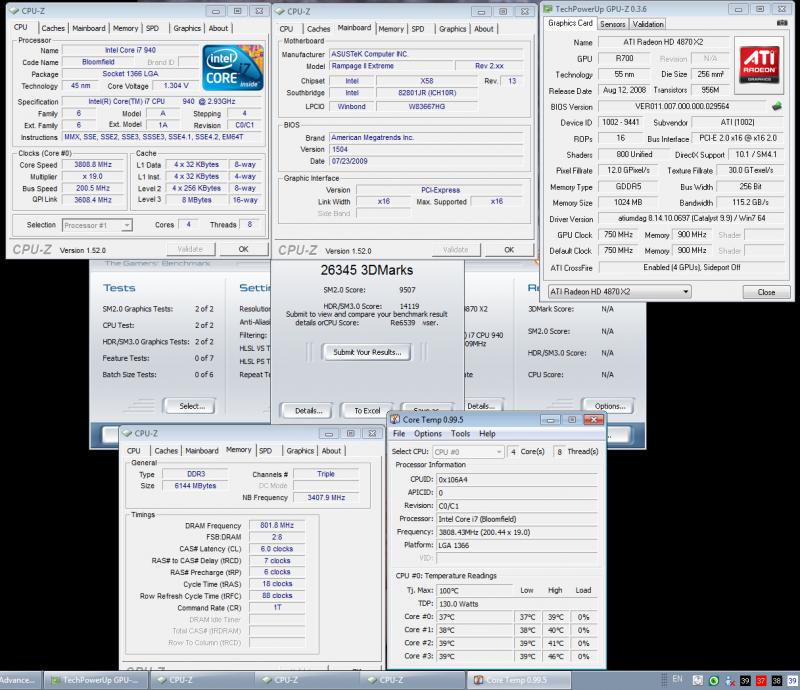Click Submit Your Results button in 3DMark score

click(x=367, y=352)
